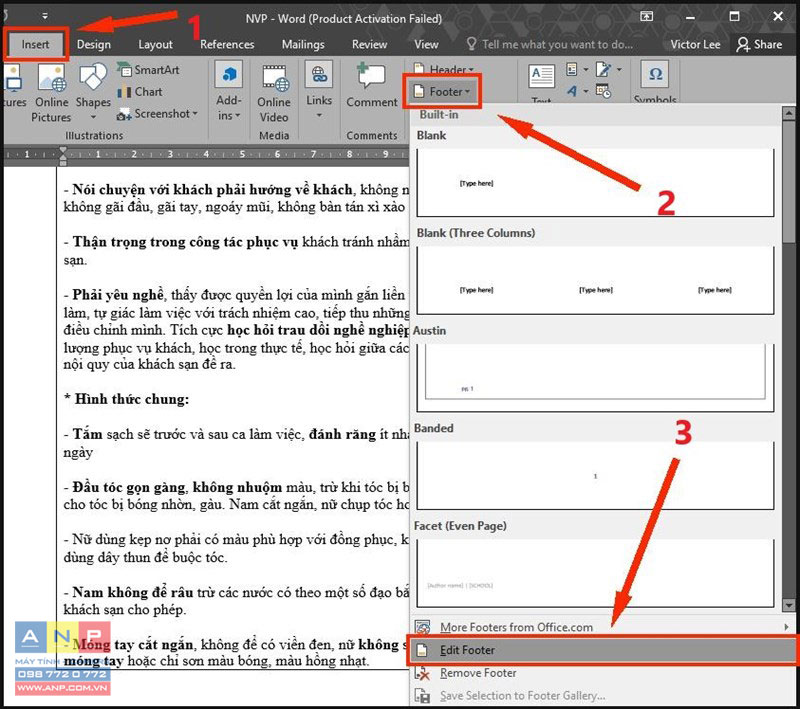Insert an Online Video
This screenshot has width=800, height=709.
pyautogui.click(x=274, y=93)
